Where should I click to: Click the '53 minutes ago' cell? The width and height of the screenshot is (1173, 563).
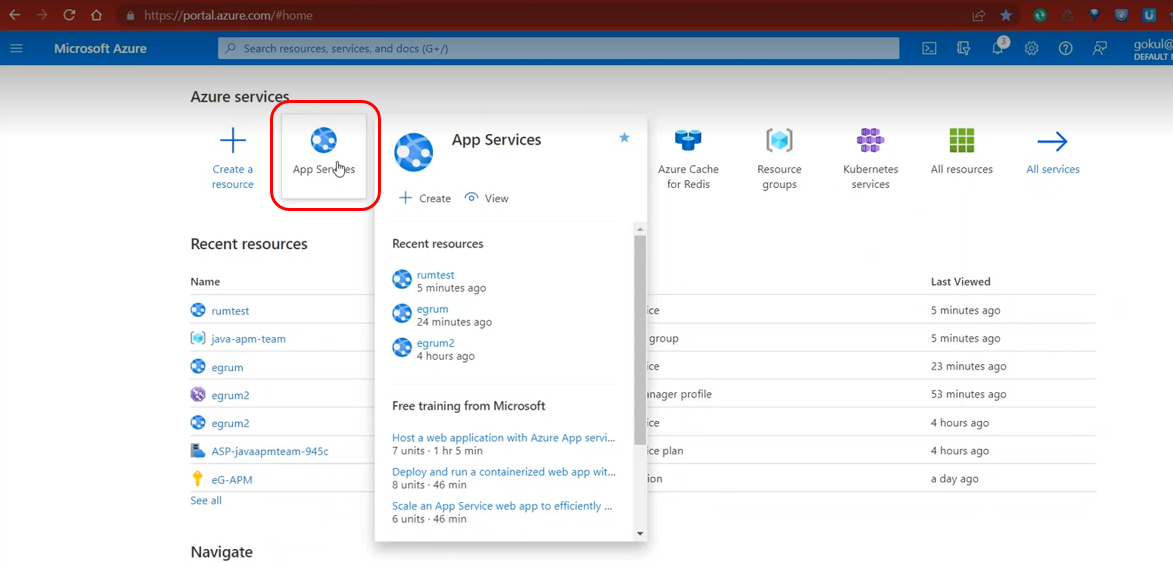click(969, 395)
